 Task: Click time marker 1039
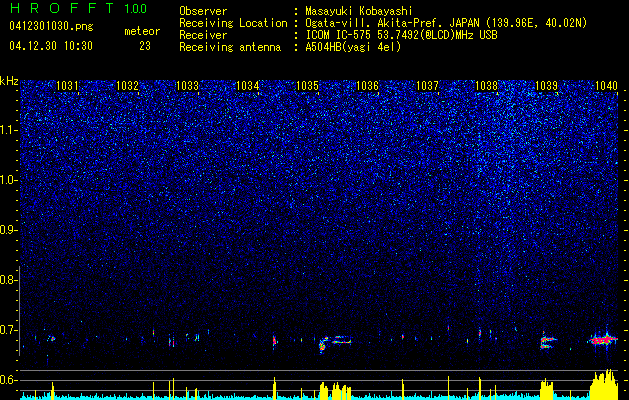click(x=547, y=85)
